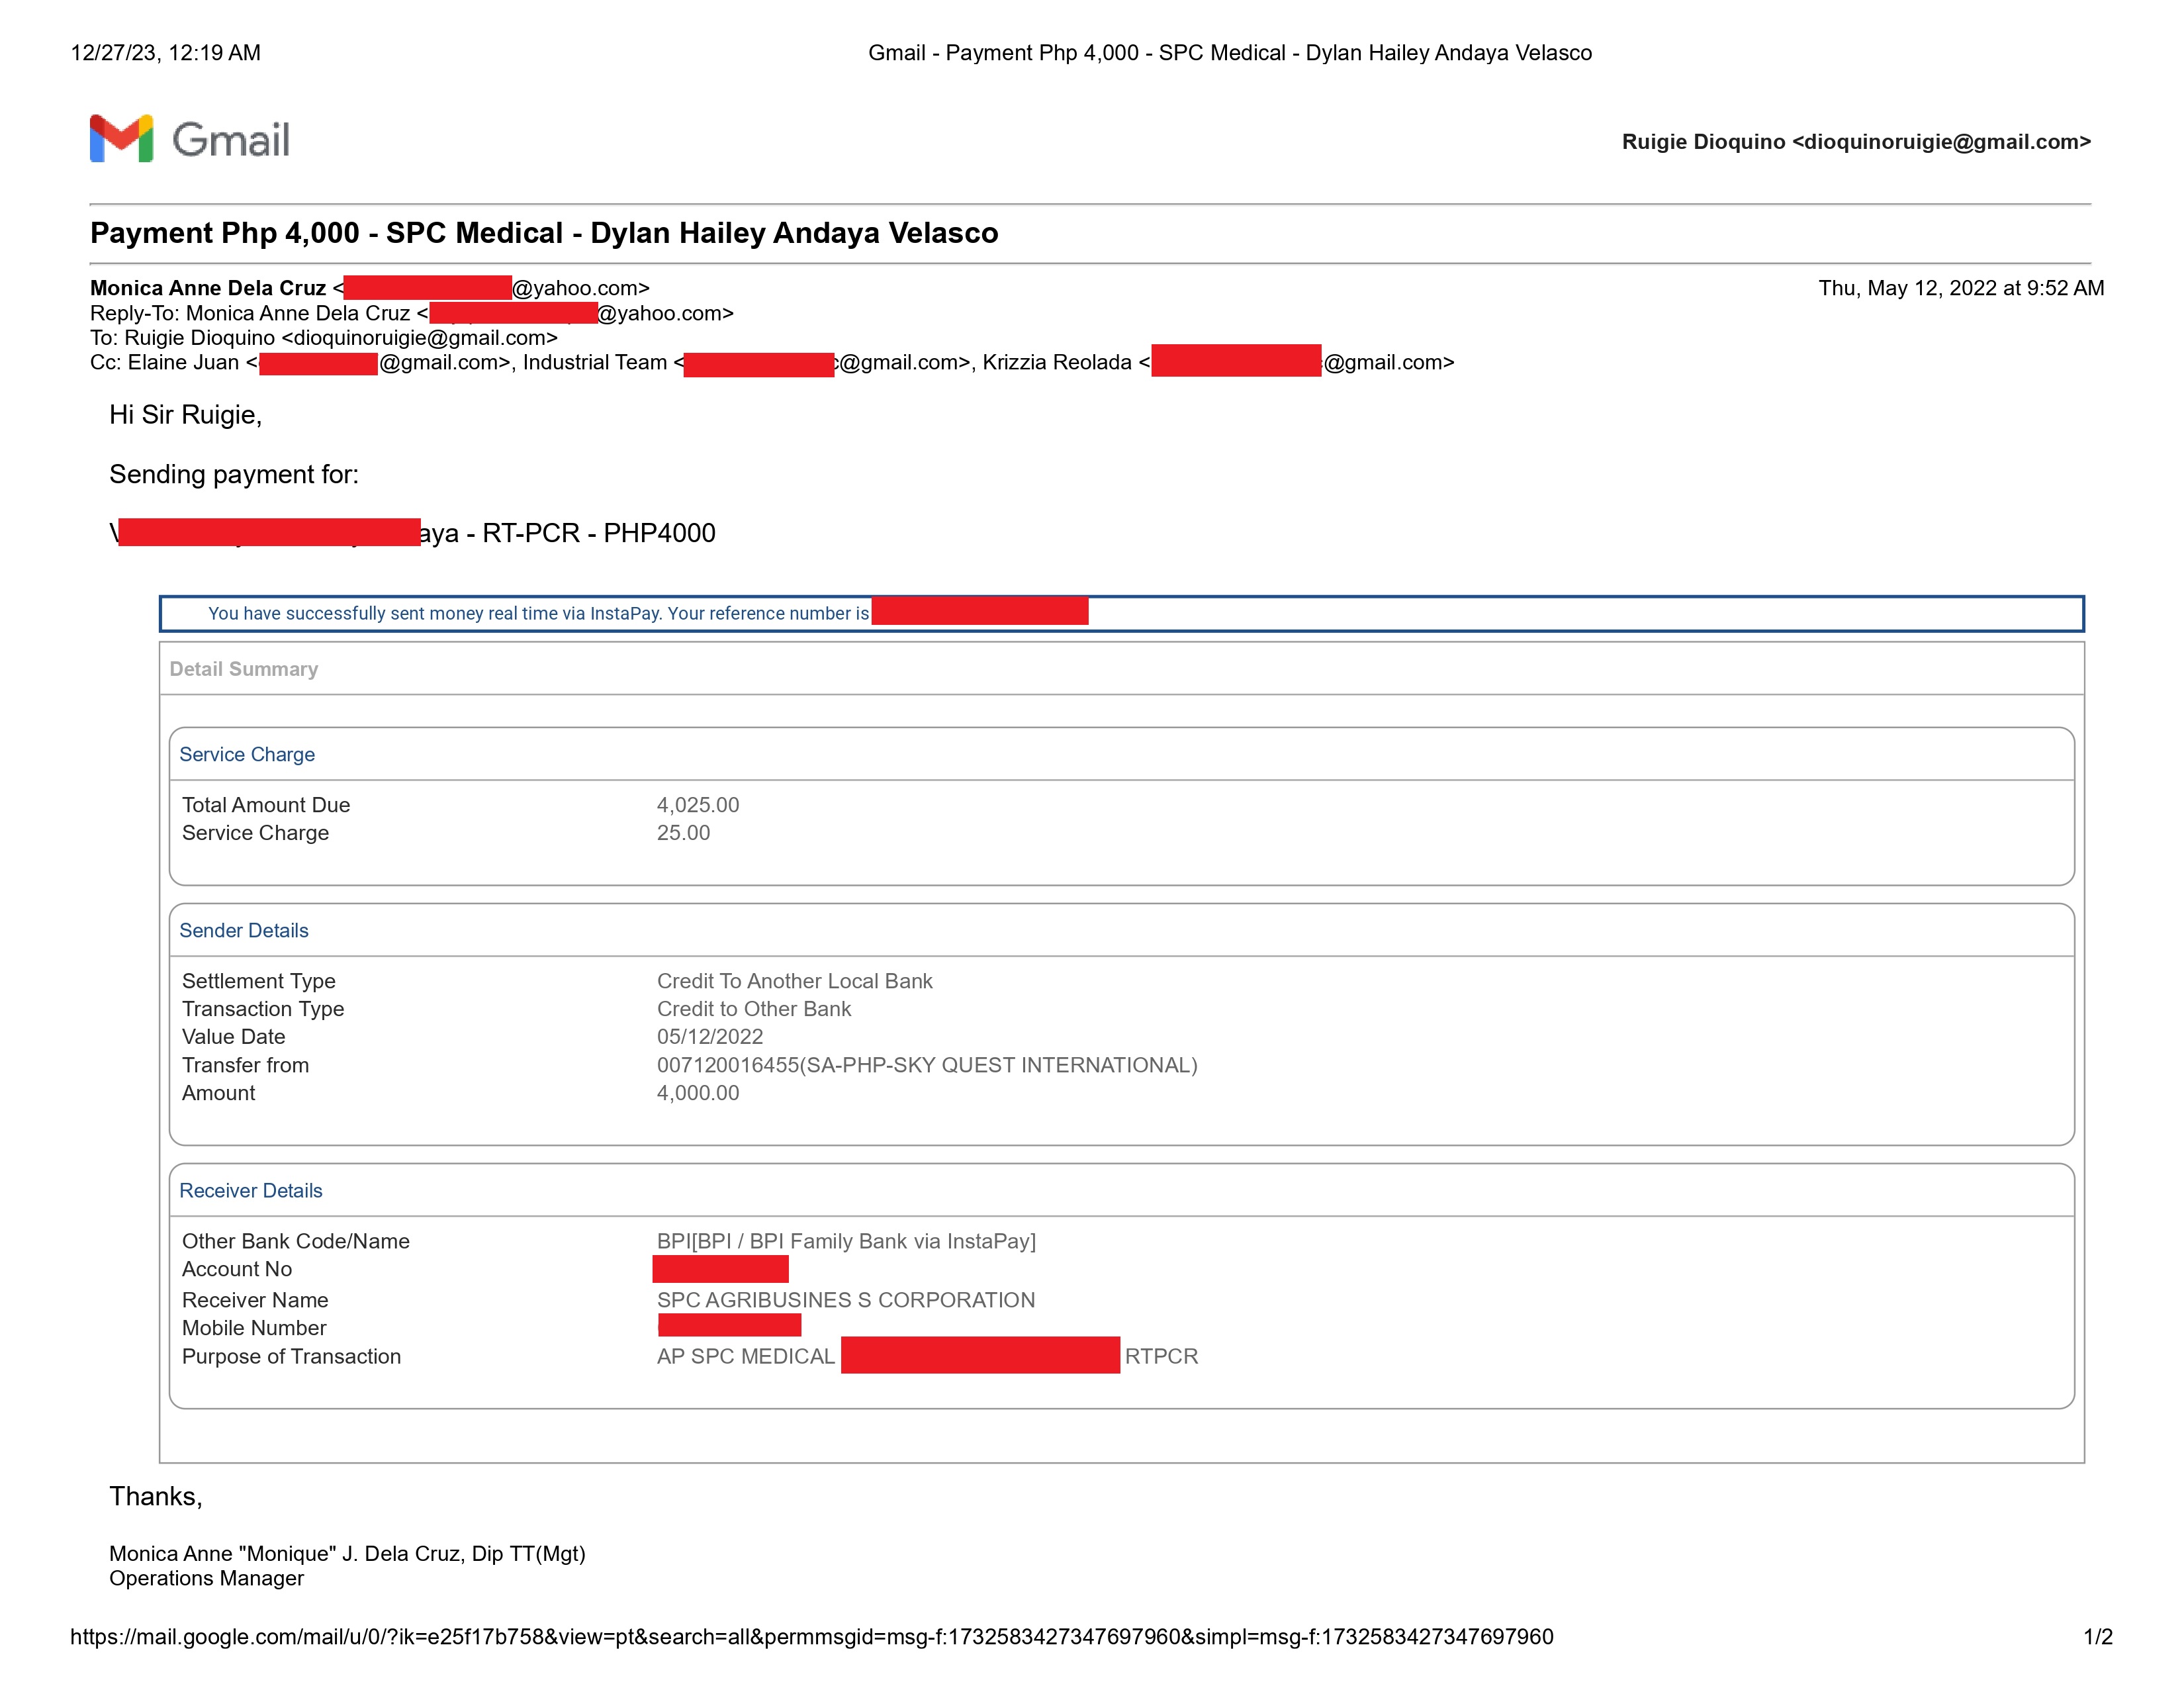
Task: Click Cc recipient Krizzia Reolada
Action: click(x=1056, y=362)
